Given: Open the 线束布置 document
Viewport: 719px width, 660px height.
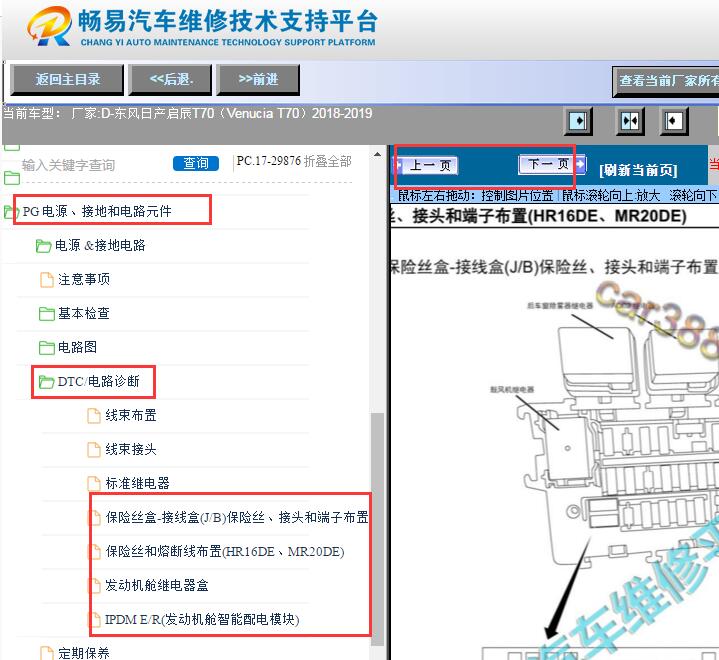Looking at the screenshot, I should tap(131, 415).
